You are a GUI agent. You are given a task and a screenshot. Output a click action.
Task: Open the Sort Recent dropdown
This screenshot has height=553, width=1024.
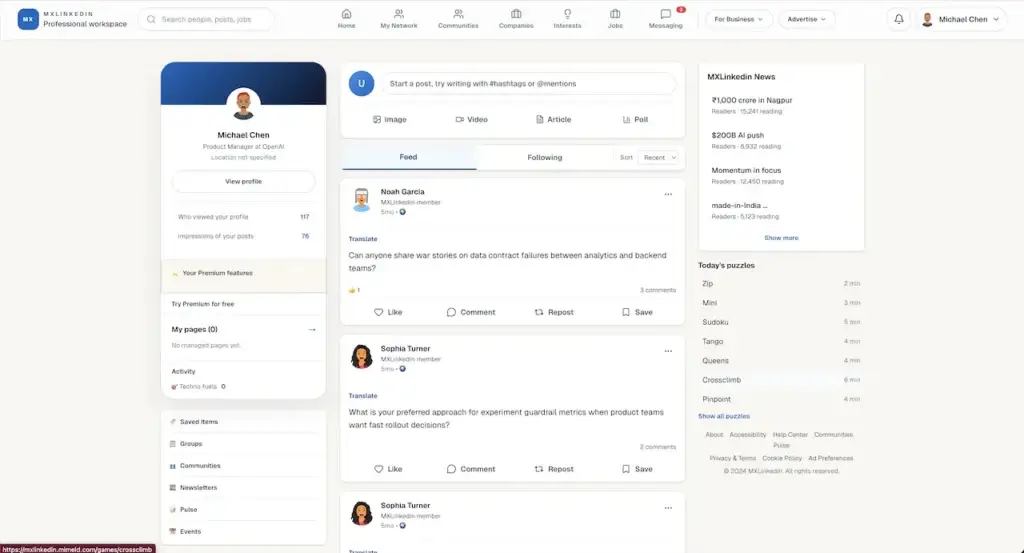click(x=660, y=157)
